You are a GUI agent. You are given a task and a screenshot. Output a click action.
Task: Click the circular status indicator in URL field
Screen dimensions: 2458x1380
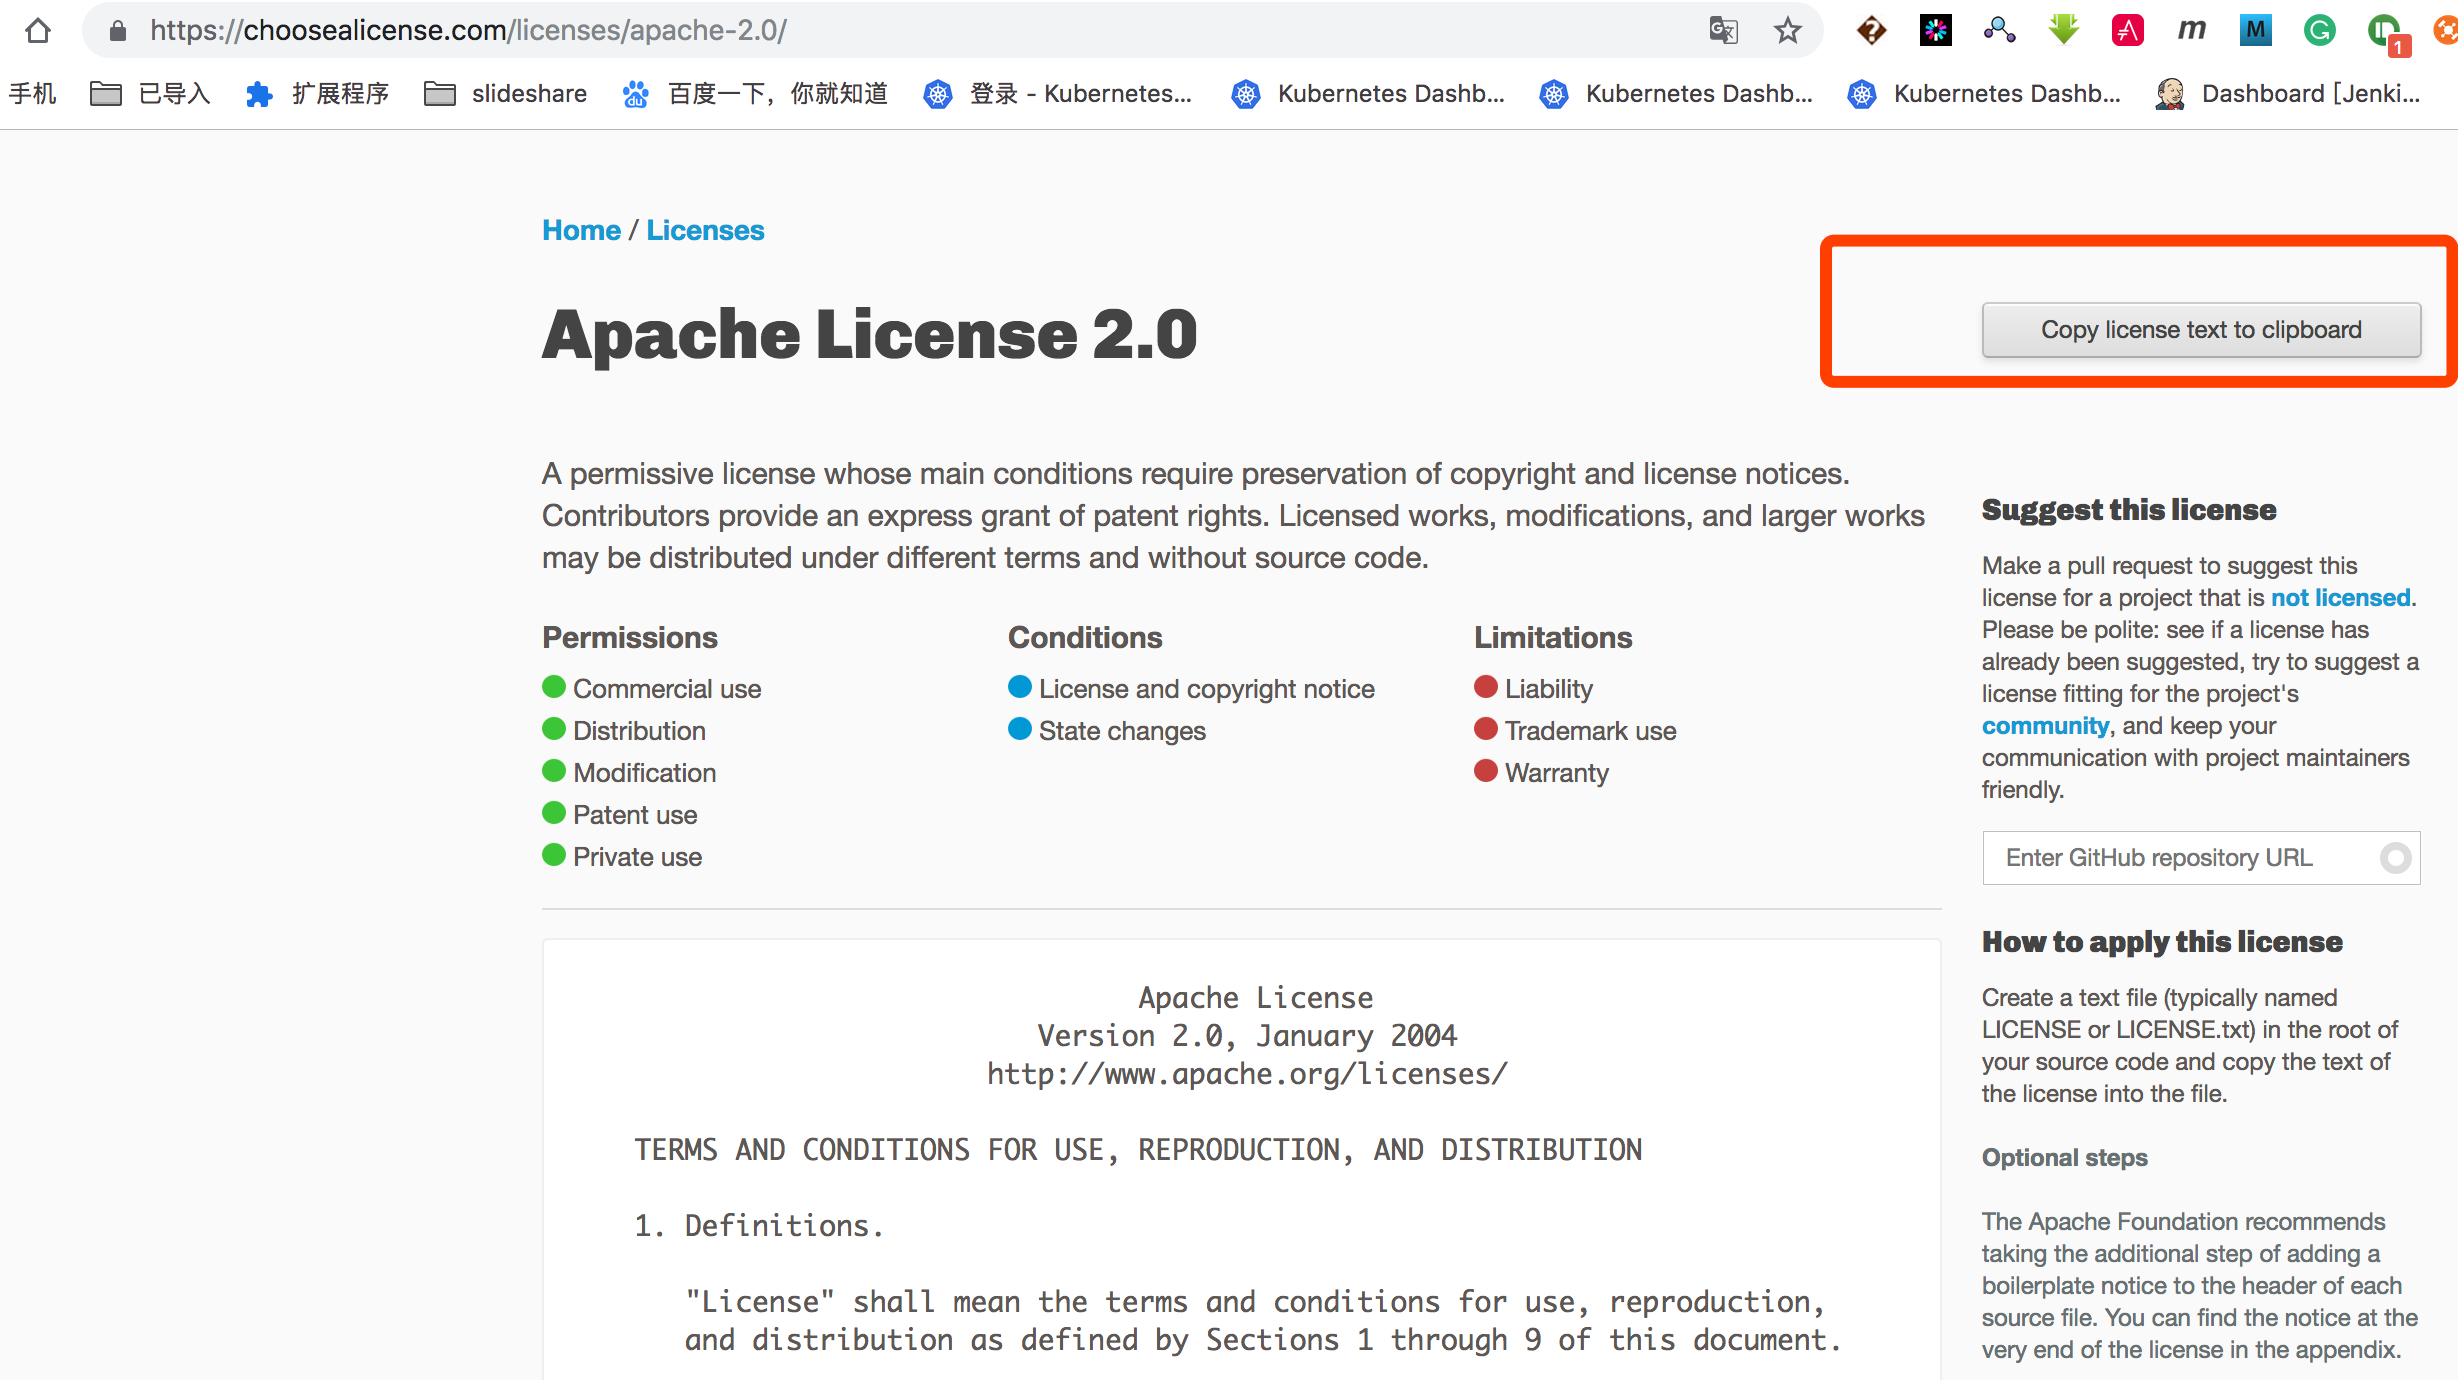(2395, 858)
